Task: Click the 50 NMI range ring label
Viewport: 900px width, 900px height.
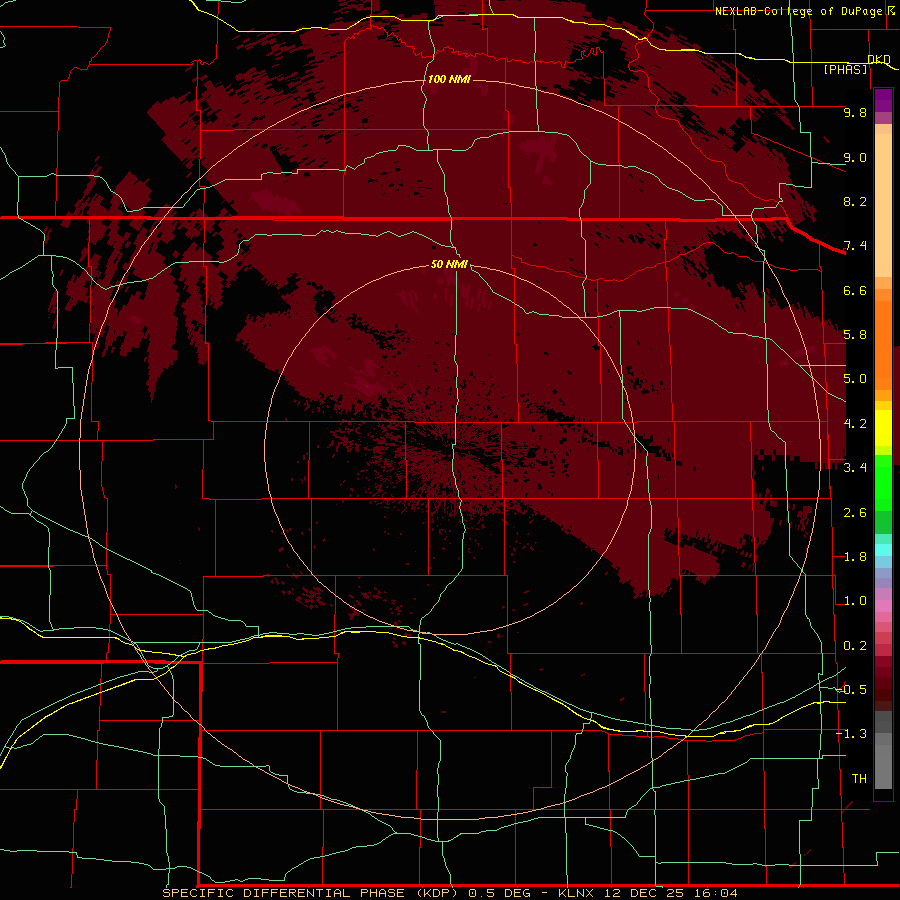Action: coord(449,264)
